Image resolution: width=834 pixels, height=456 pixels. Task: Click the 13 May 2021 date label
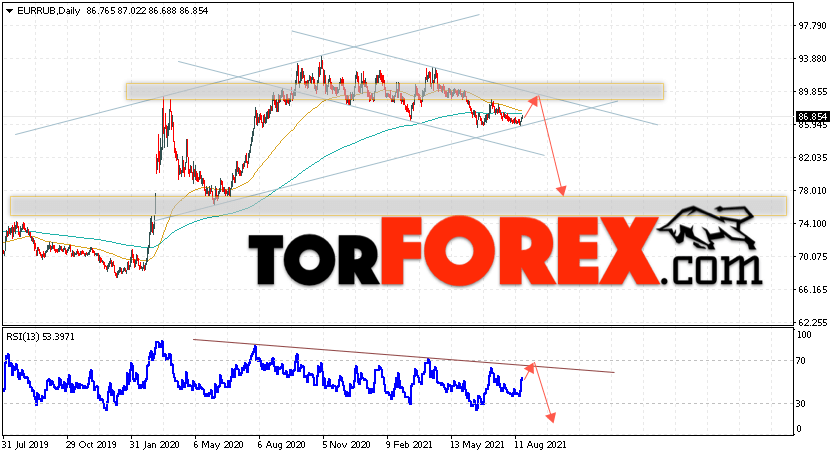(x=477, y=444)
